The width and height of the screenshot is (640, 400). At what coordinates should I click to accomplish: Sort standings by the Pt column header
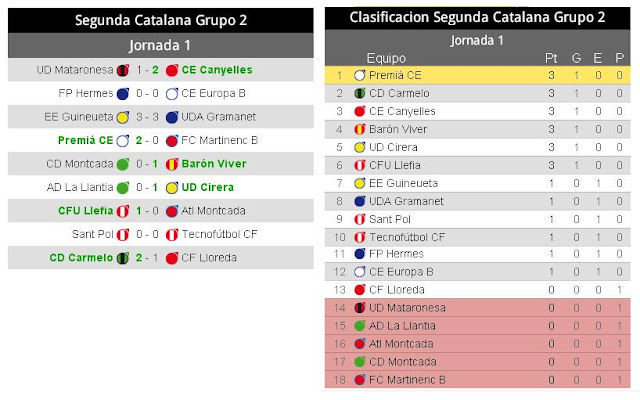pyautogui.click(x=551, y=57)
